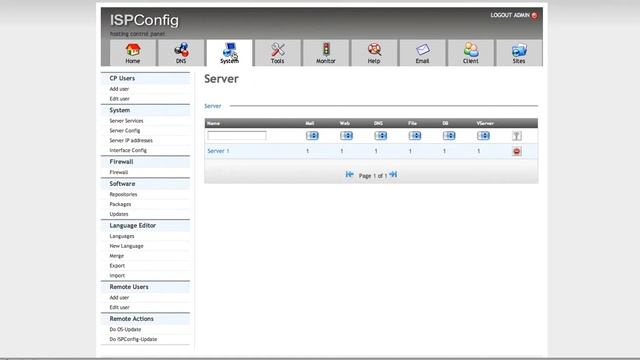Open Server Services in sidebar
This screenshot has width=640, height=360.
[x=126, y=121]
